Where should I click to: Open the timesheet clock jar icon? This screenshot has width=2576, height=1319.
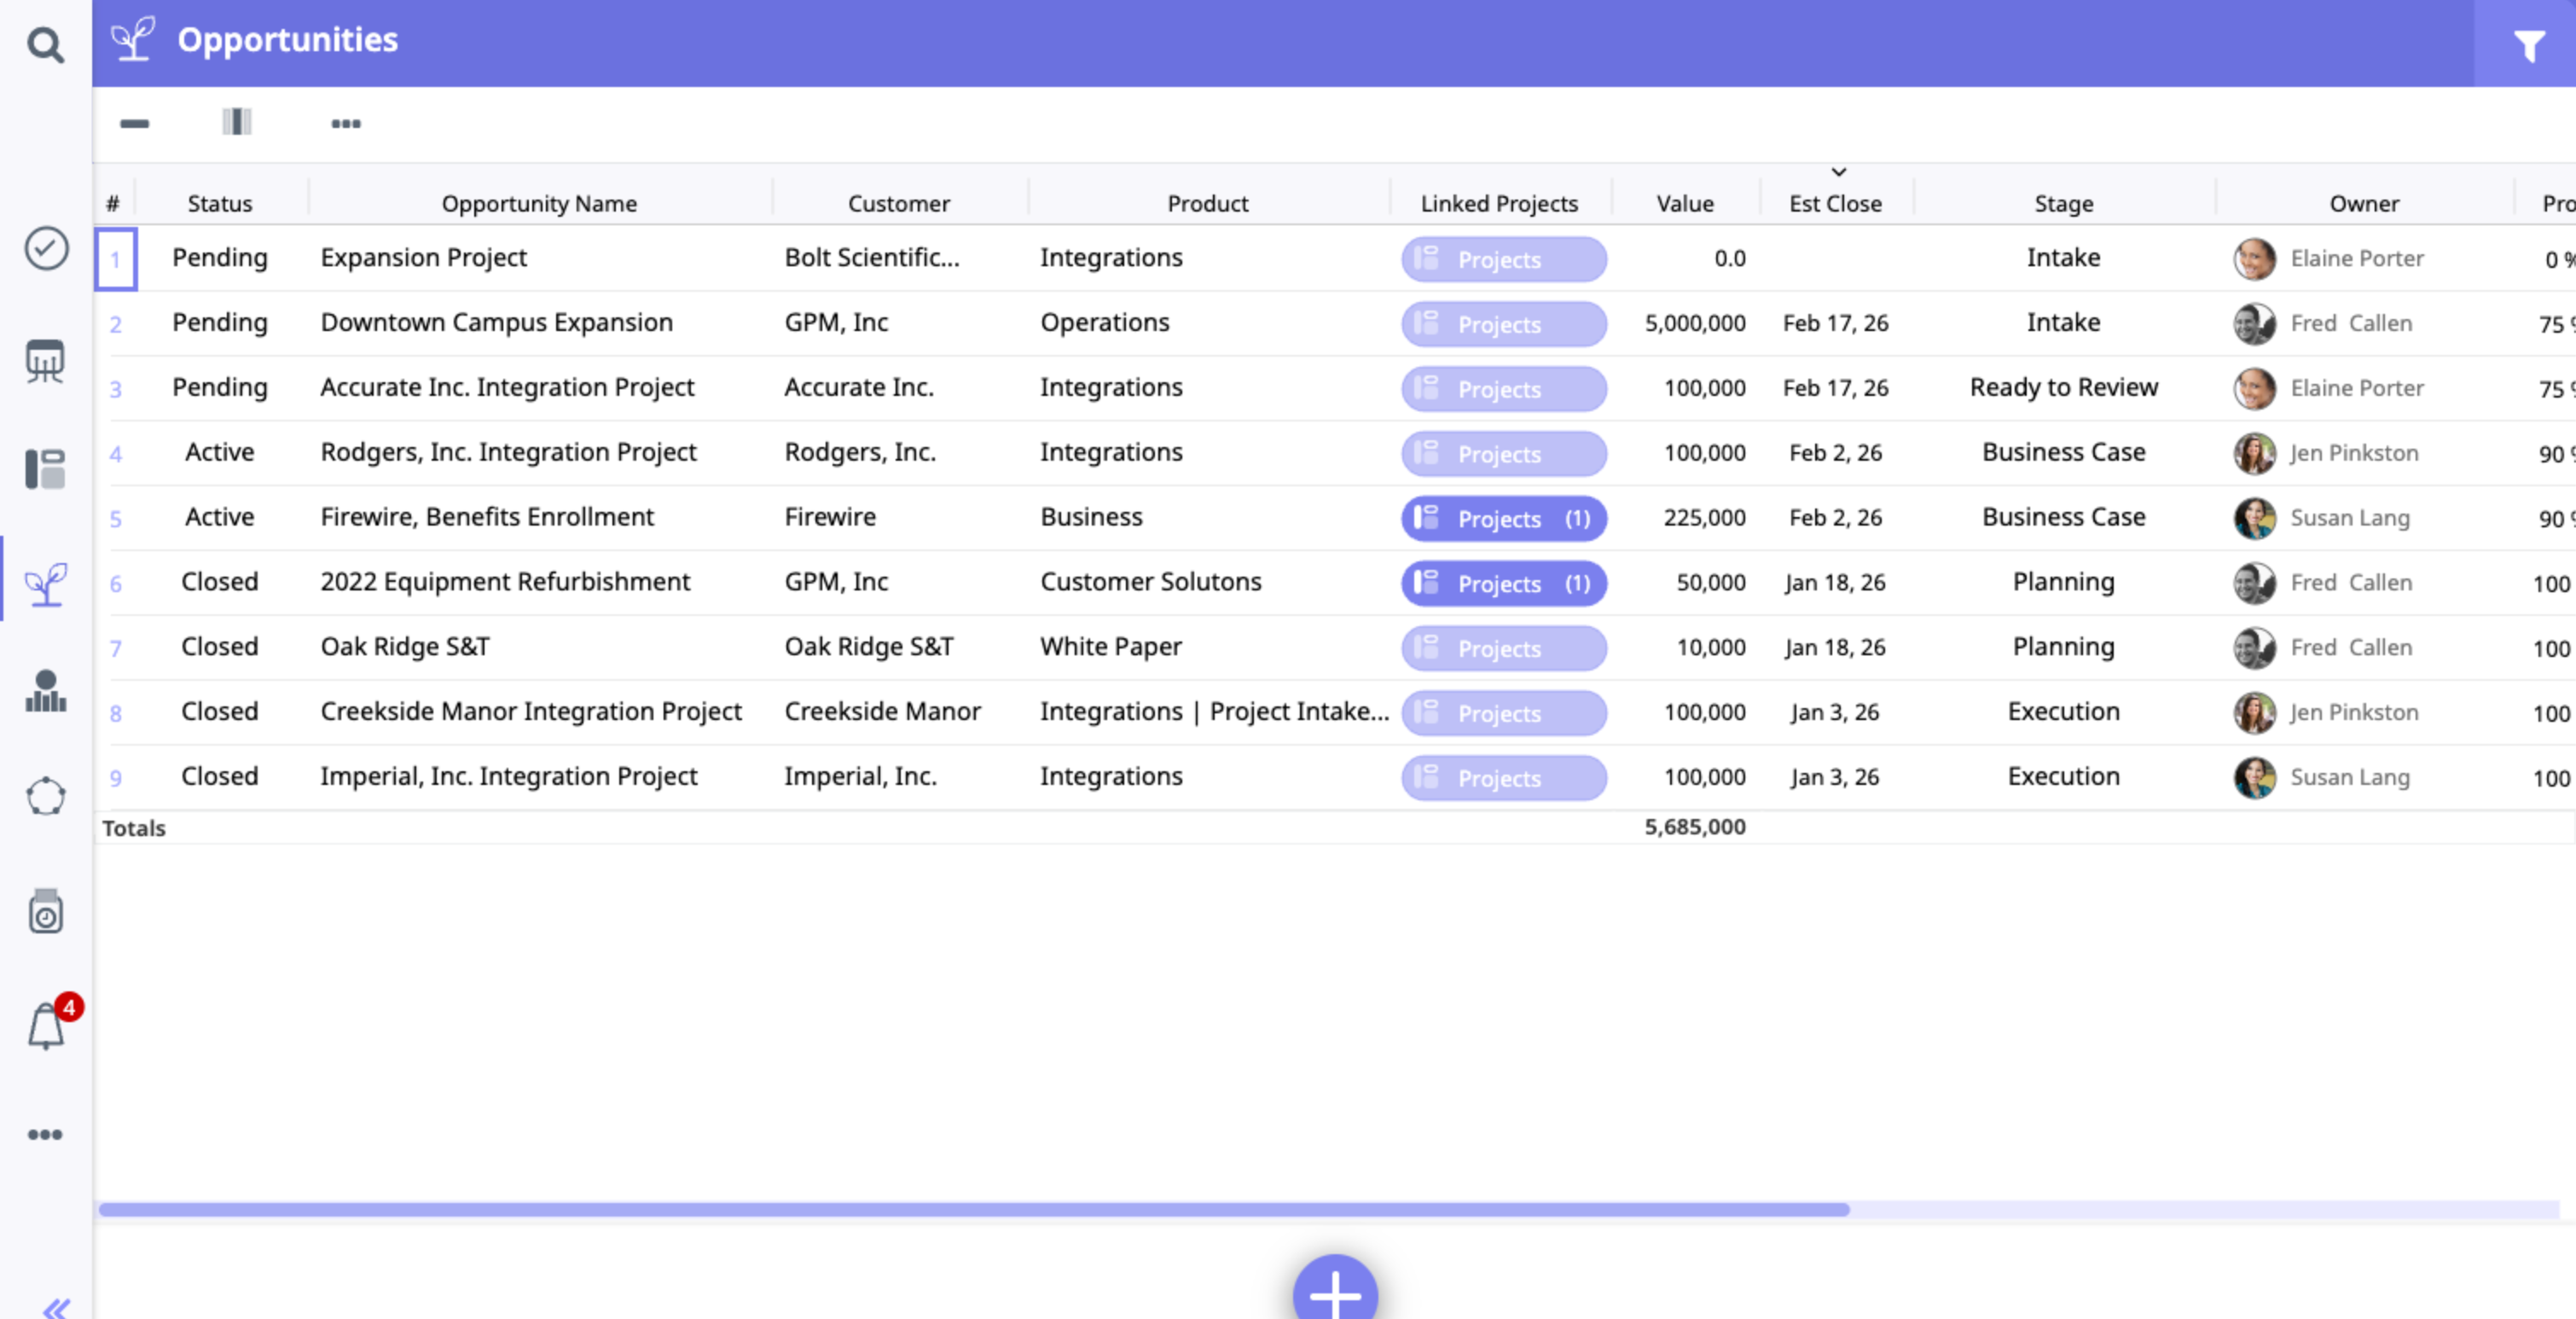(x=46, y=910)
